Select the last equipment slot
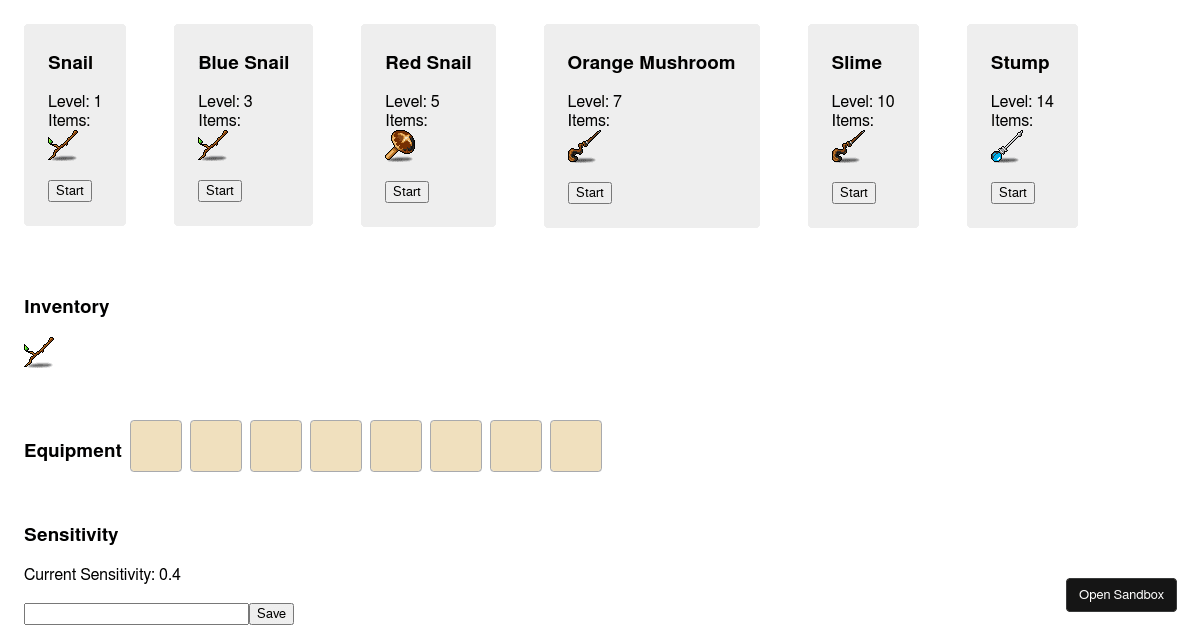This screenshot has height=630, width=1200. pos(575,446)
